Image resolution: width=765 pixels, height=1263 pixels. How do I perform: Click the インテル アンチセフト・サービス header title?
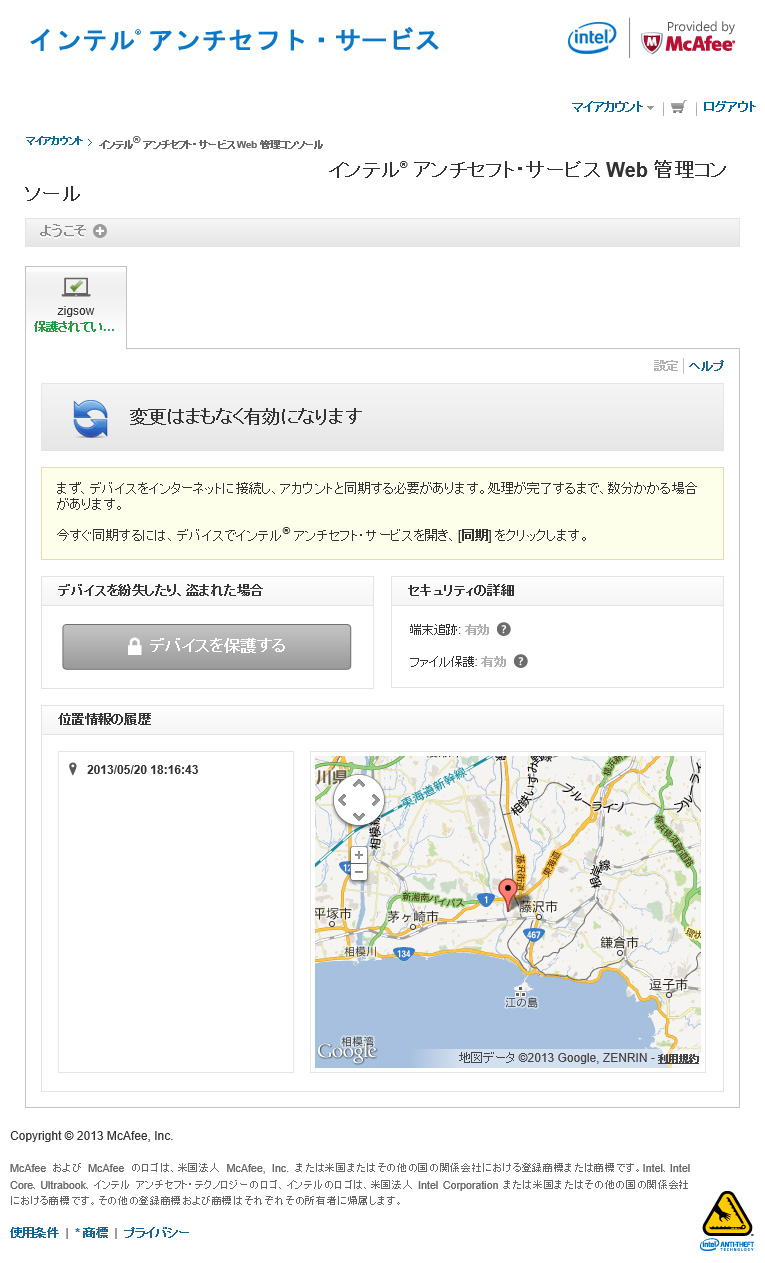click(234, 40)
